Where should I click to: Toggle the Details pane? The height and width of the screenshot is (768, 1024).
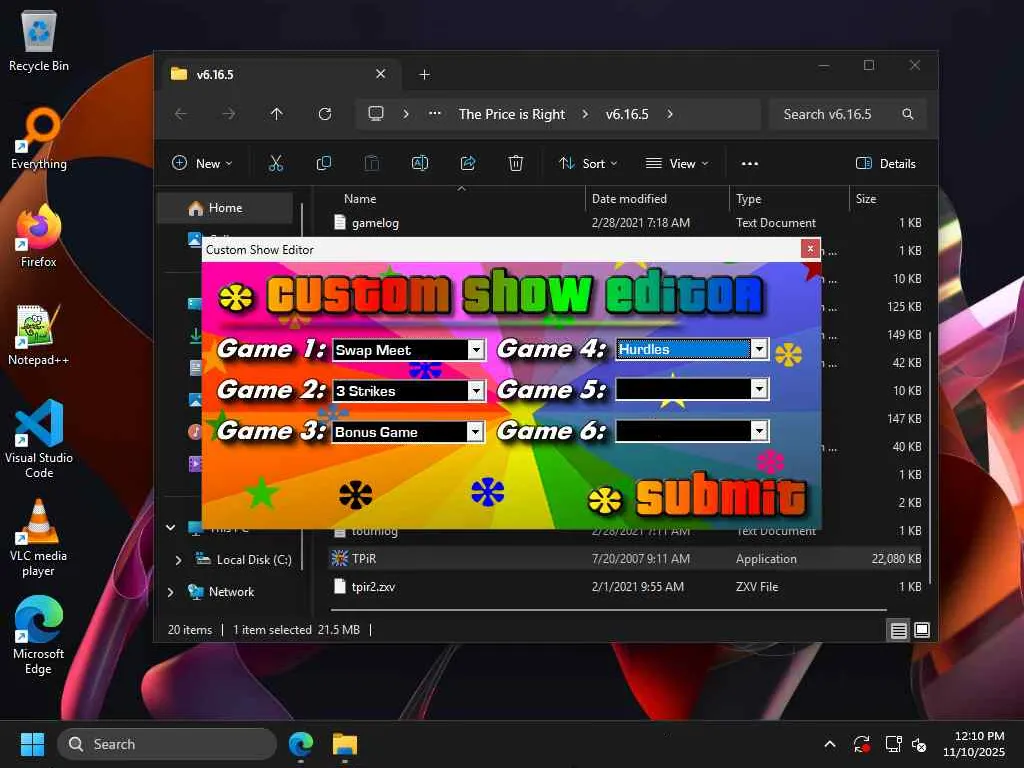[886, 164]
